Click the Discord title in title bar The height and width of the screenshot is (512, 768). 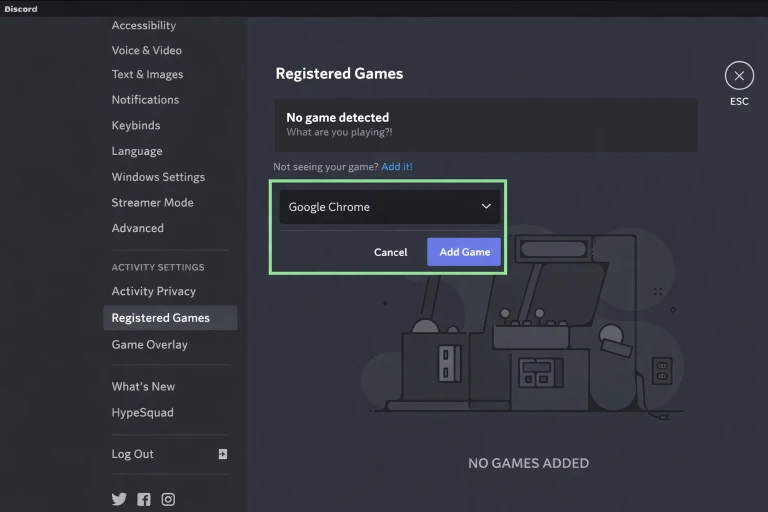[21, 9]
